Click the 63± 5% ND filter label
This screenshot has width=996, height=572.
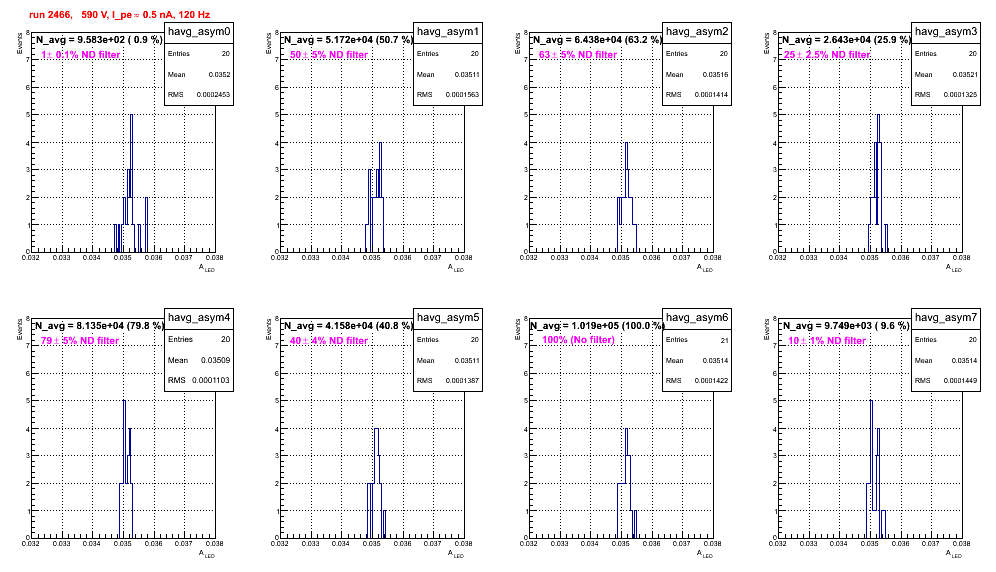click(578, 55)
